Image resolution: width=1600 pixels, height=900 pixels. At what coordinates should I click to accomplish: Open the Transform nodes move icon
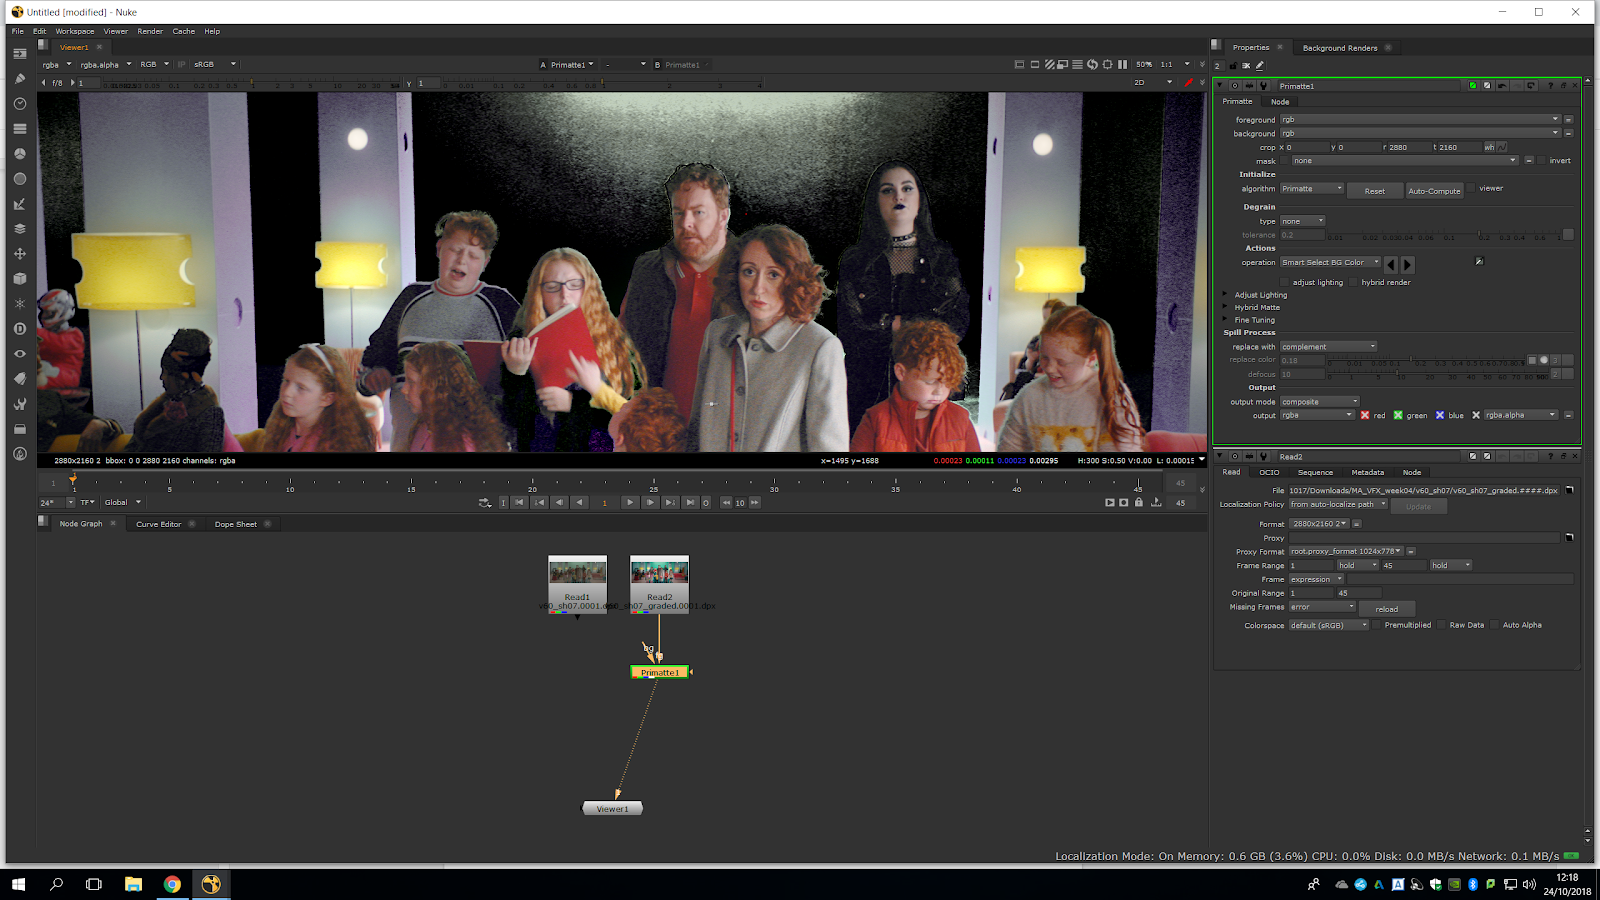click(x=19, y=254)
